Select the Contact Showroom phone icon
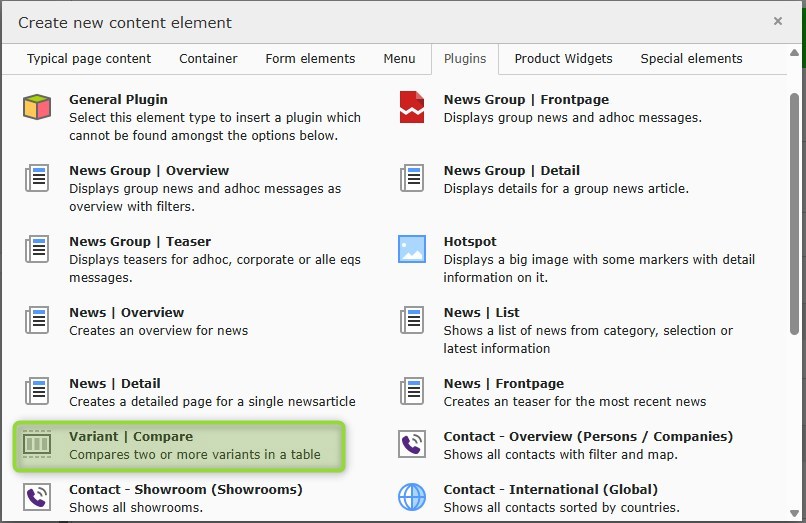The width and height of the screenshot is (806, 523). (37, 497)
